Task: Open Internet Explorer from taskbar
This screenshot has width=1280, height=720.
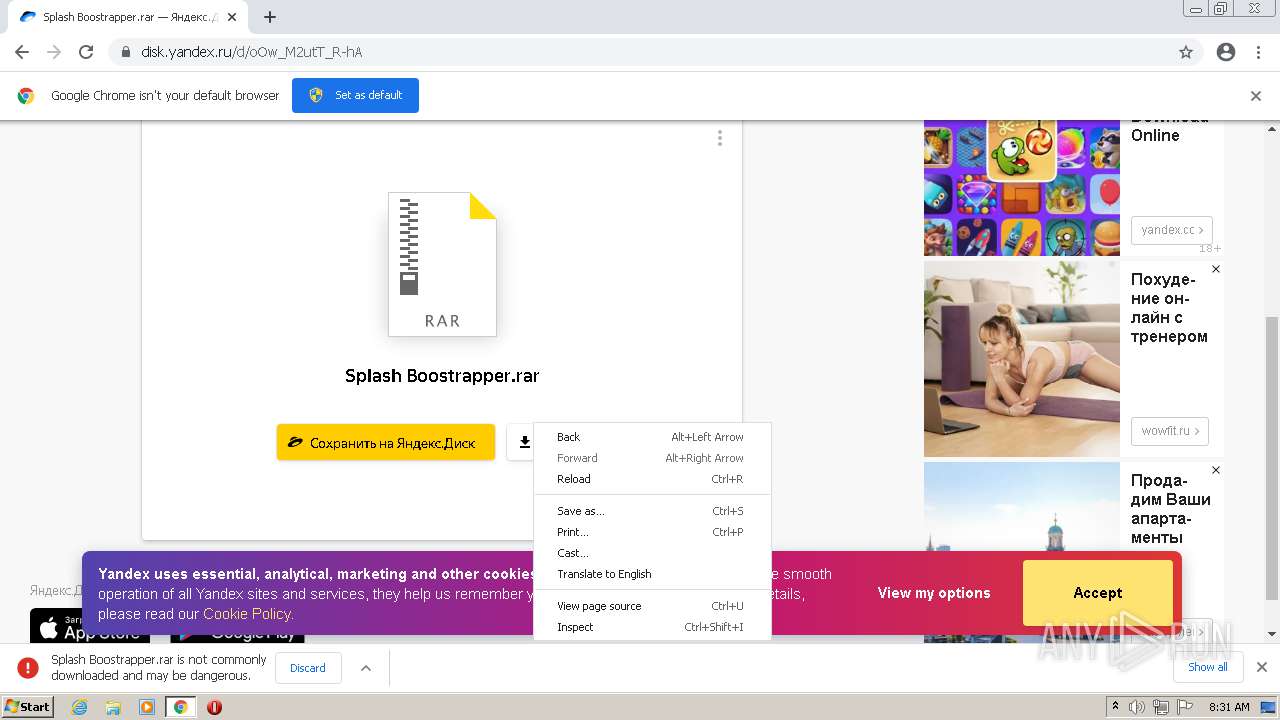Action: tap(80, 707)
